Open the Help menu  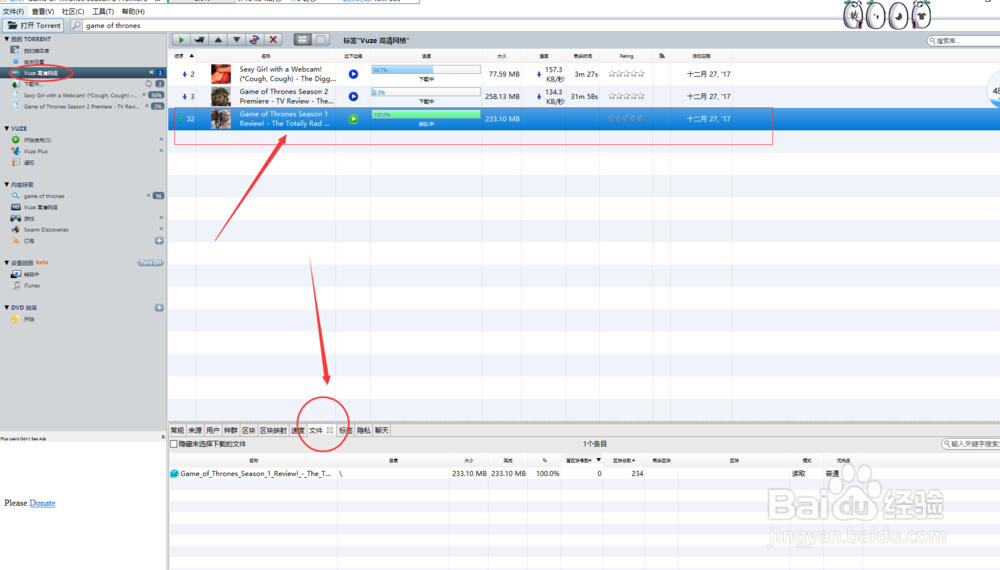pos(133,11)
